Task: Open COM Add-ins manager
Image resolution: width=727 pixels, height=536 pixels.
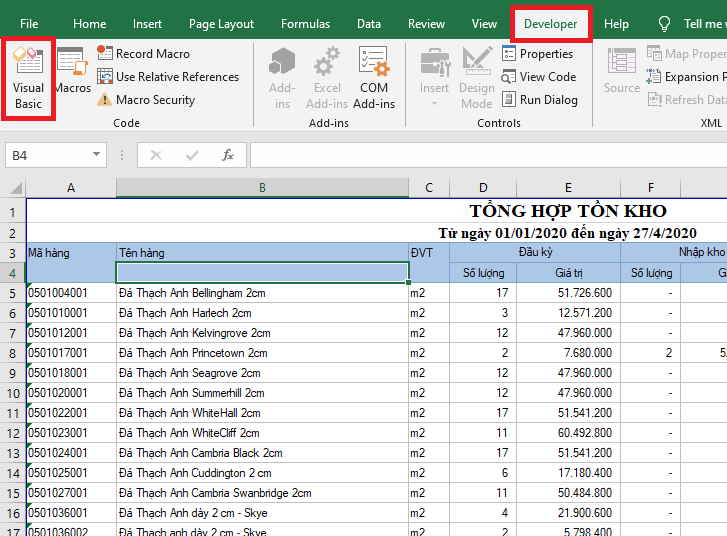Action: tap(374, 78)
